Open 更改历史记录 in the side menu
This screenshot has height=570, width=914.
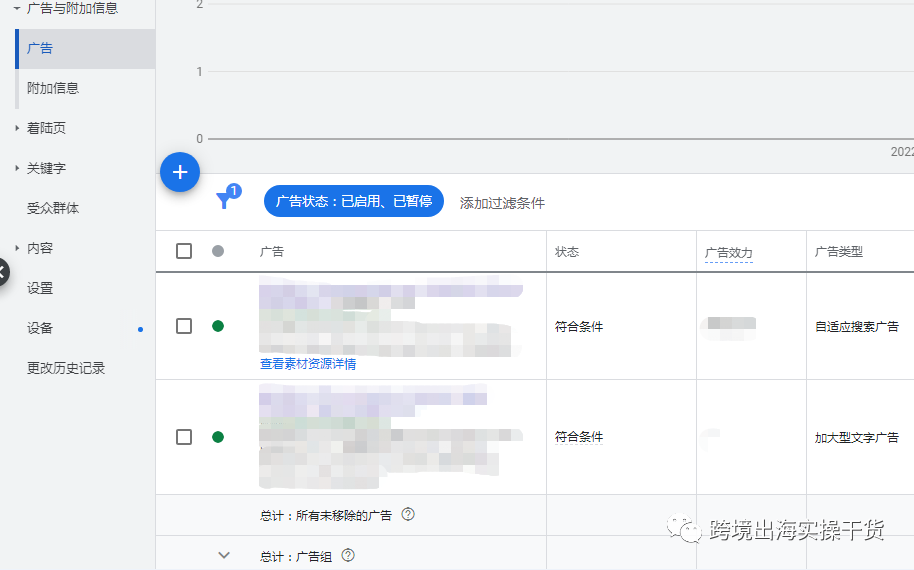pos(66,368)
